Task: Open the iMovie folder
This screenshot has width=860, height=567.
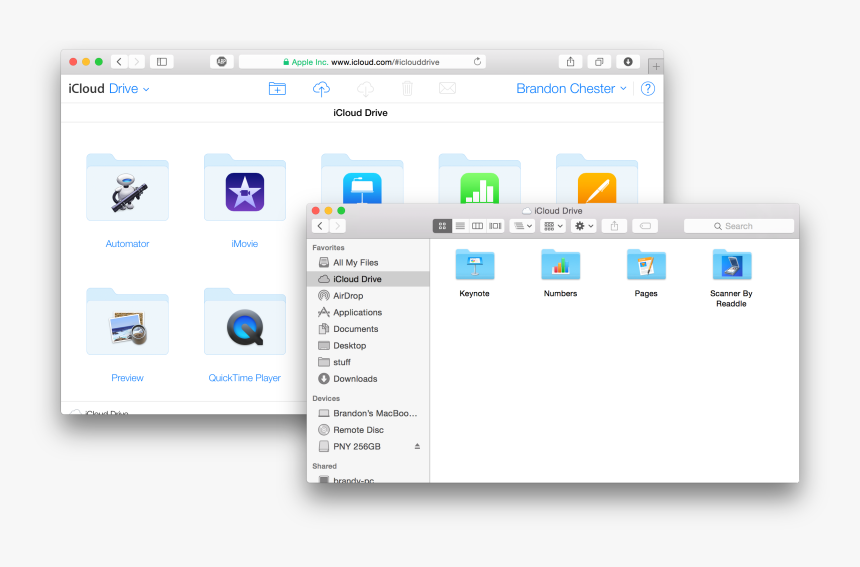Action: [245, 188]
